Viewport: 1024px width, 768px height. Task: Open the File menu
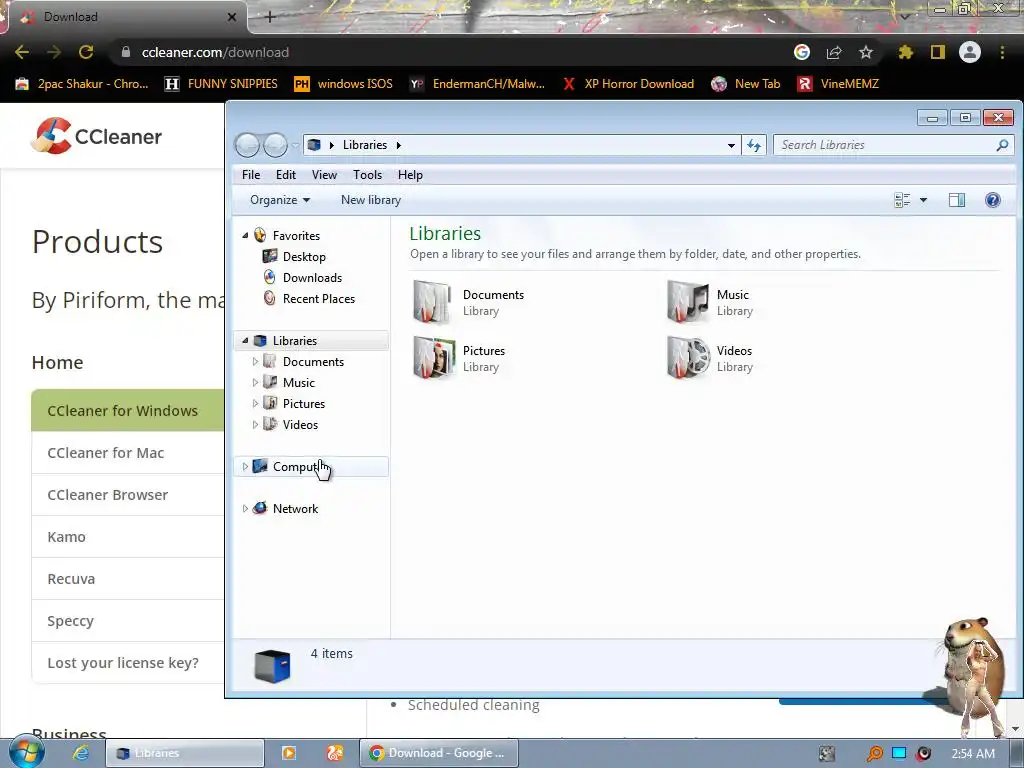tap(251, 174)
